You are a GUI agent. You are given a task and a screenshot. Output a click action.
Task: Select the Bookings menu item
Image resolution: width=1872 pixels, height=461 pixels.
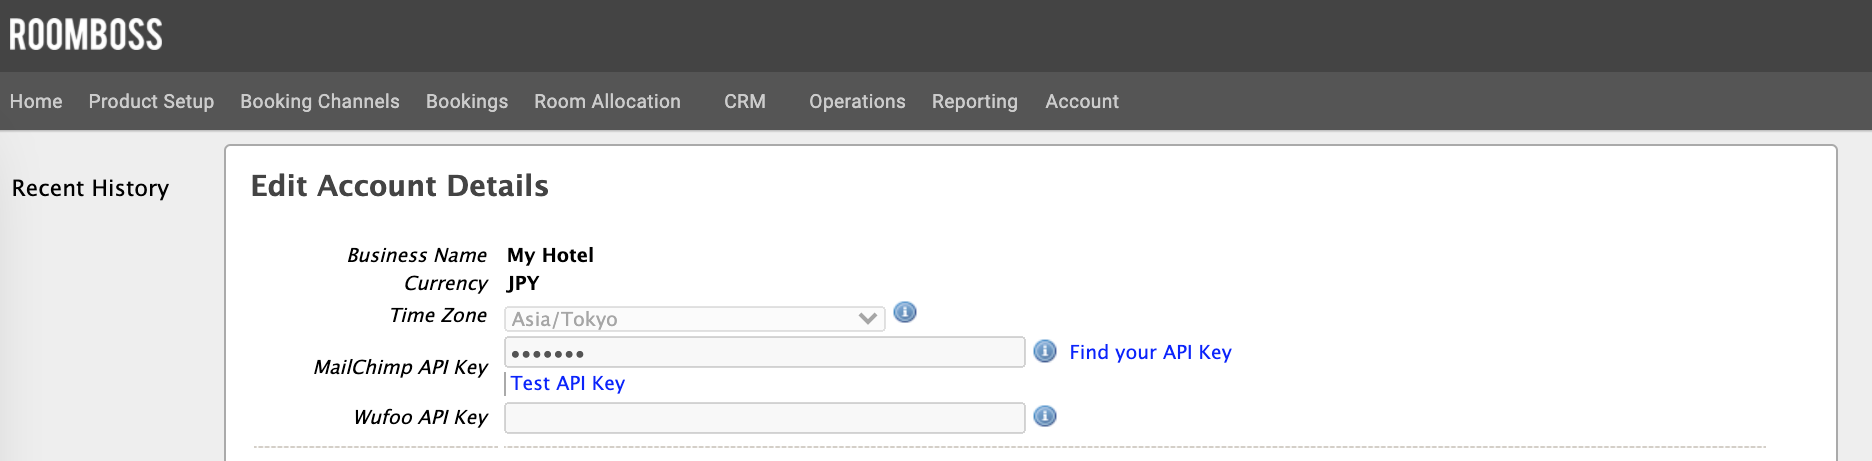[467, 101]
